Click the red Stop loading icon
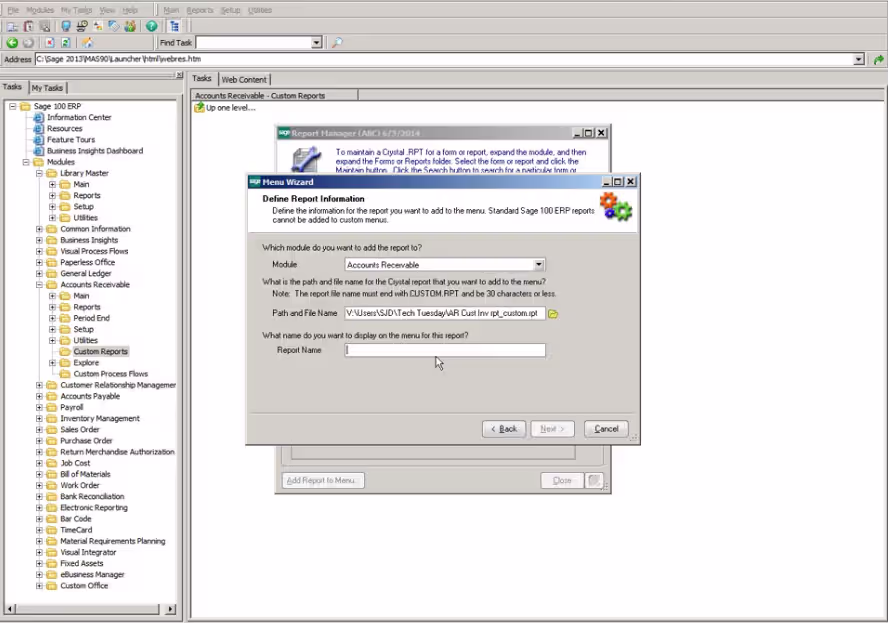 click(x=49, y=43)
